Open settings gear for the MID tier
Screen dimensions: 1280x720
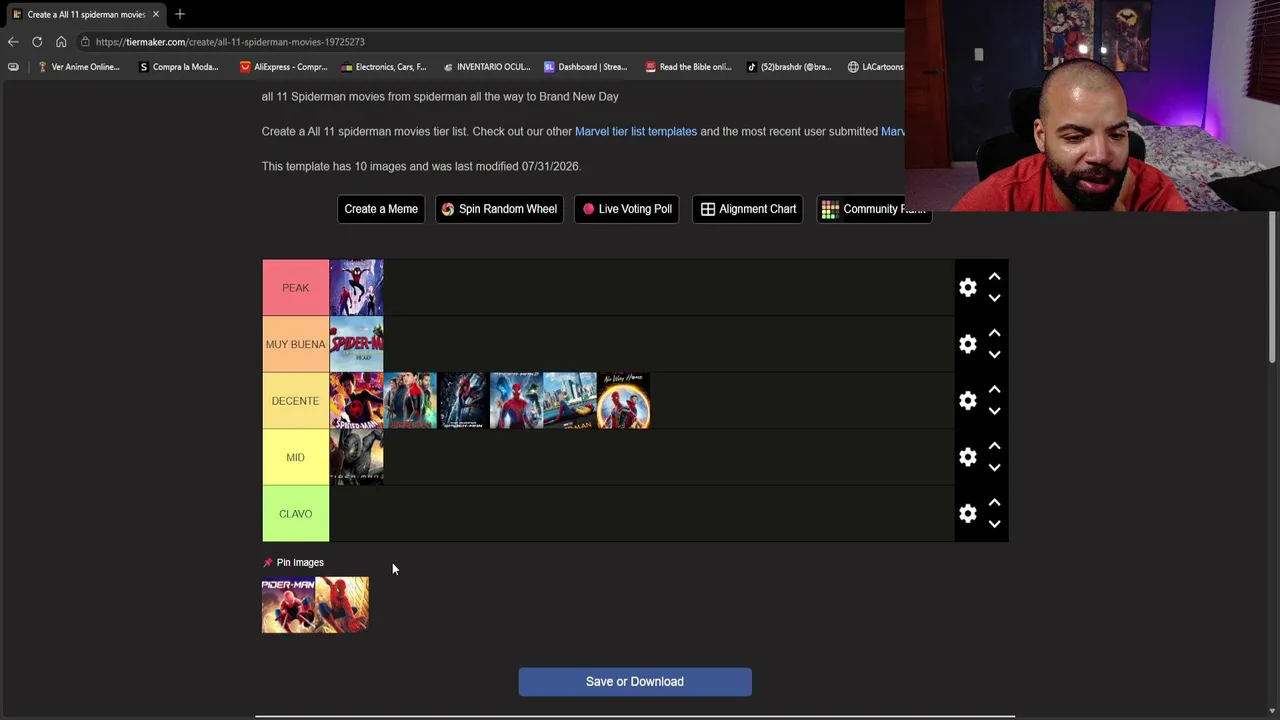pos(968,457)
